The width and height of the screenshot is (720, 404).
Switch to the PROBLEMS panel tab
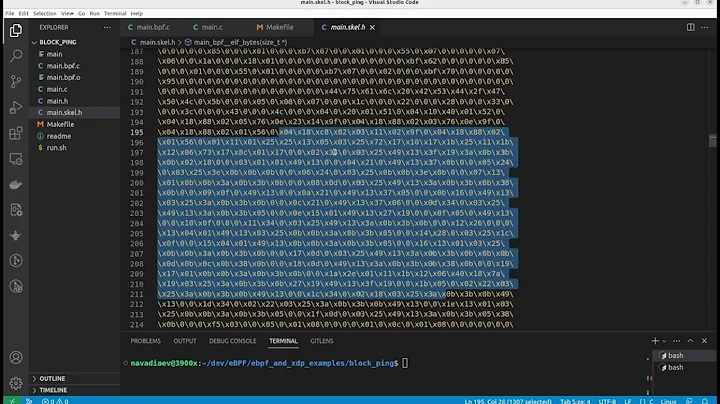pos(146,341)
